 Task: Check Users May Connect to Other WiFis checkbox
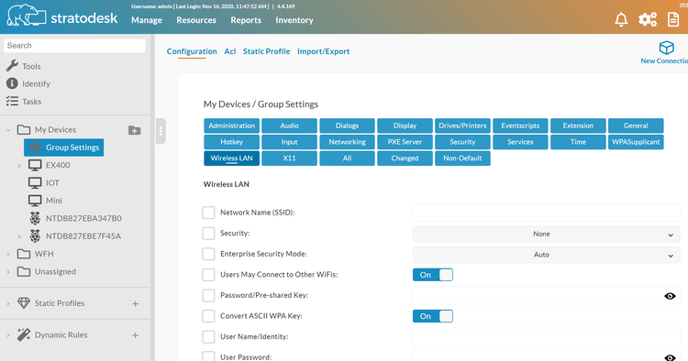(x=208, y=275)
